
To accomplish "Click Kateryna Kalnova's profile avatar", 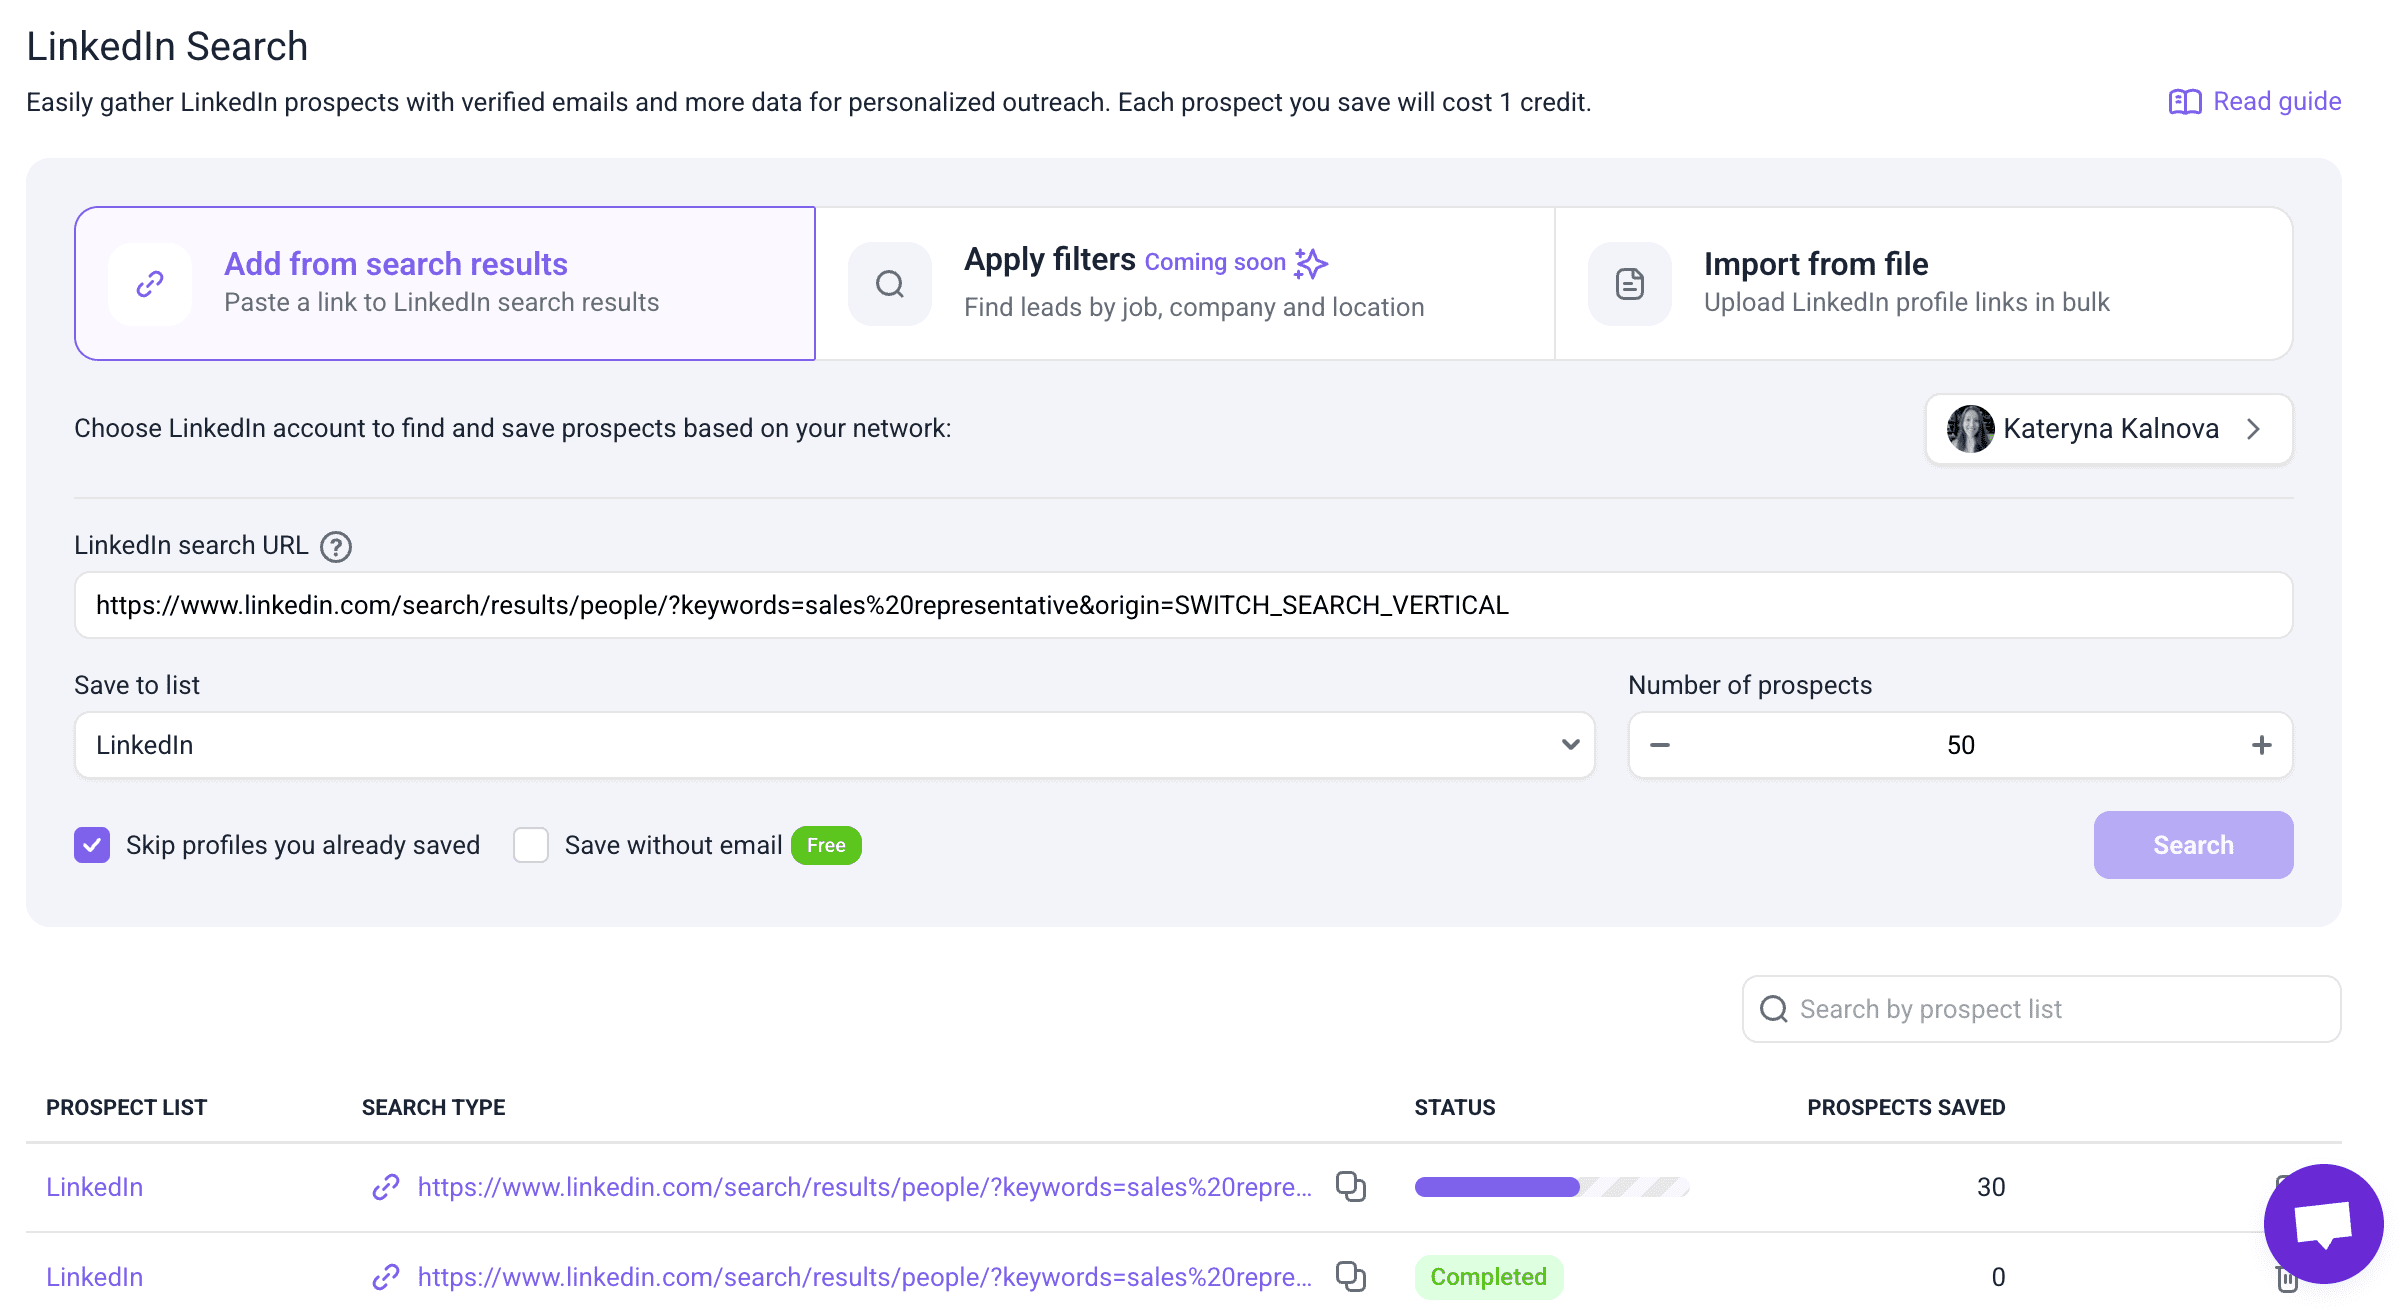I will point(1969,429).
